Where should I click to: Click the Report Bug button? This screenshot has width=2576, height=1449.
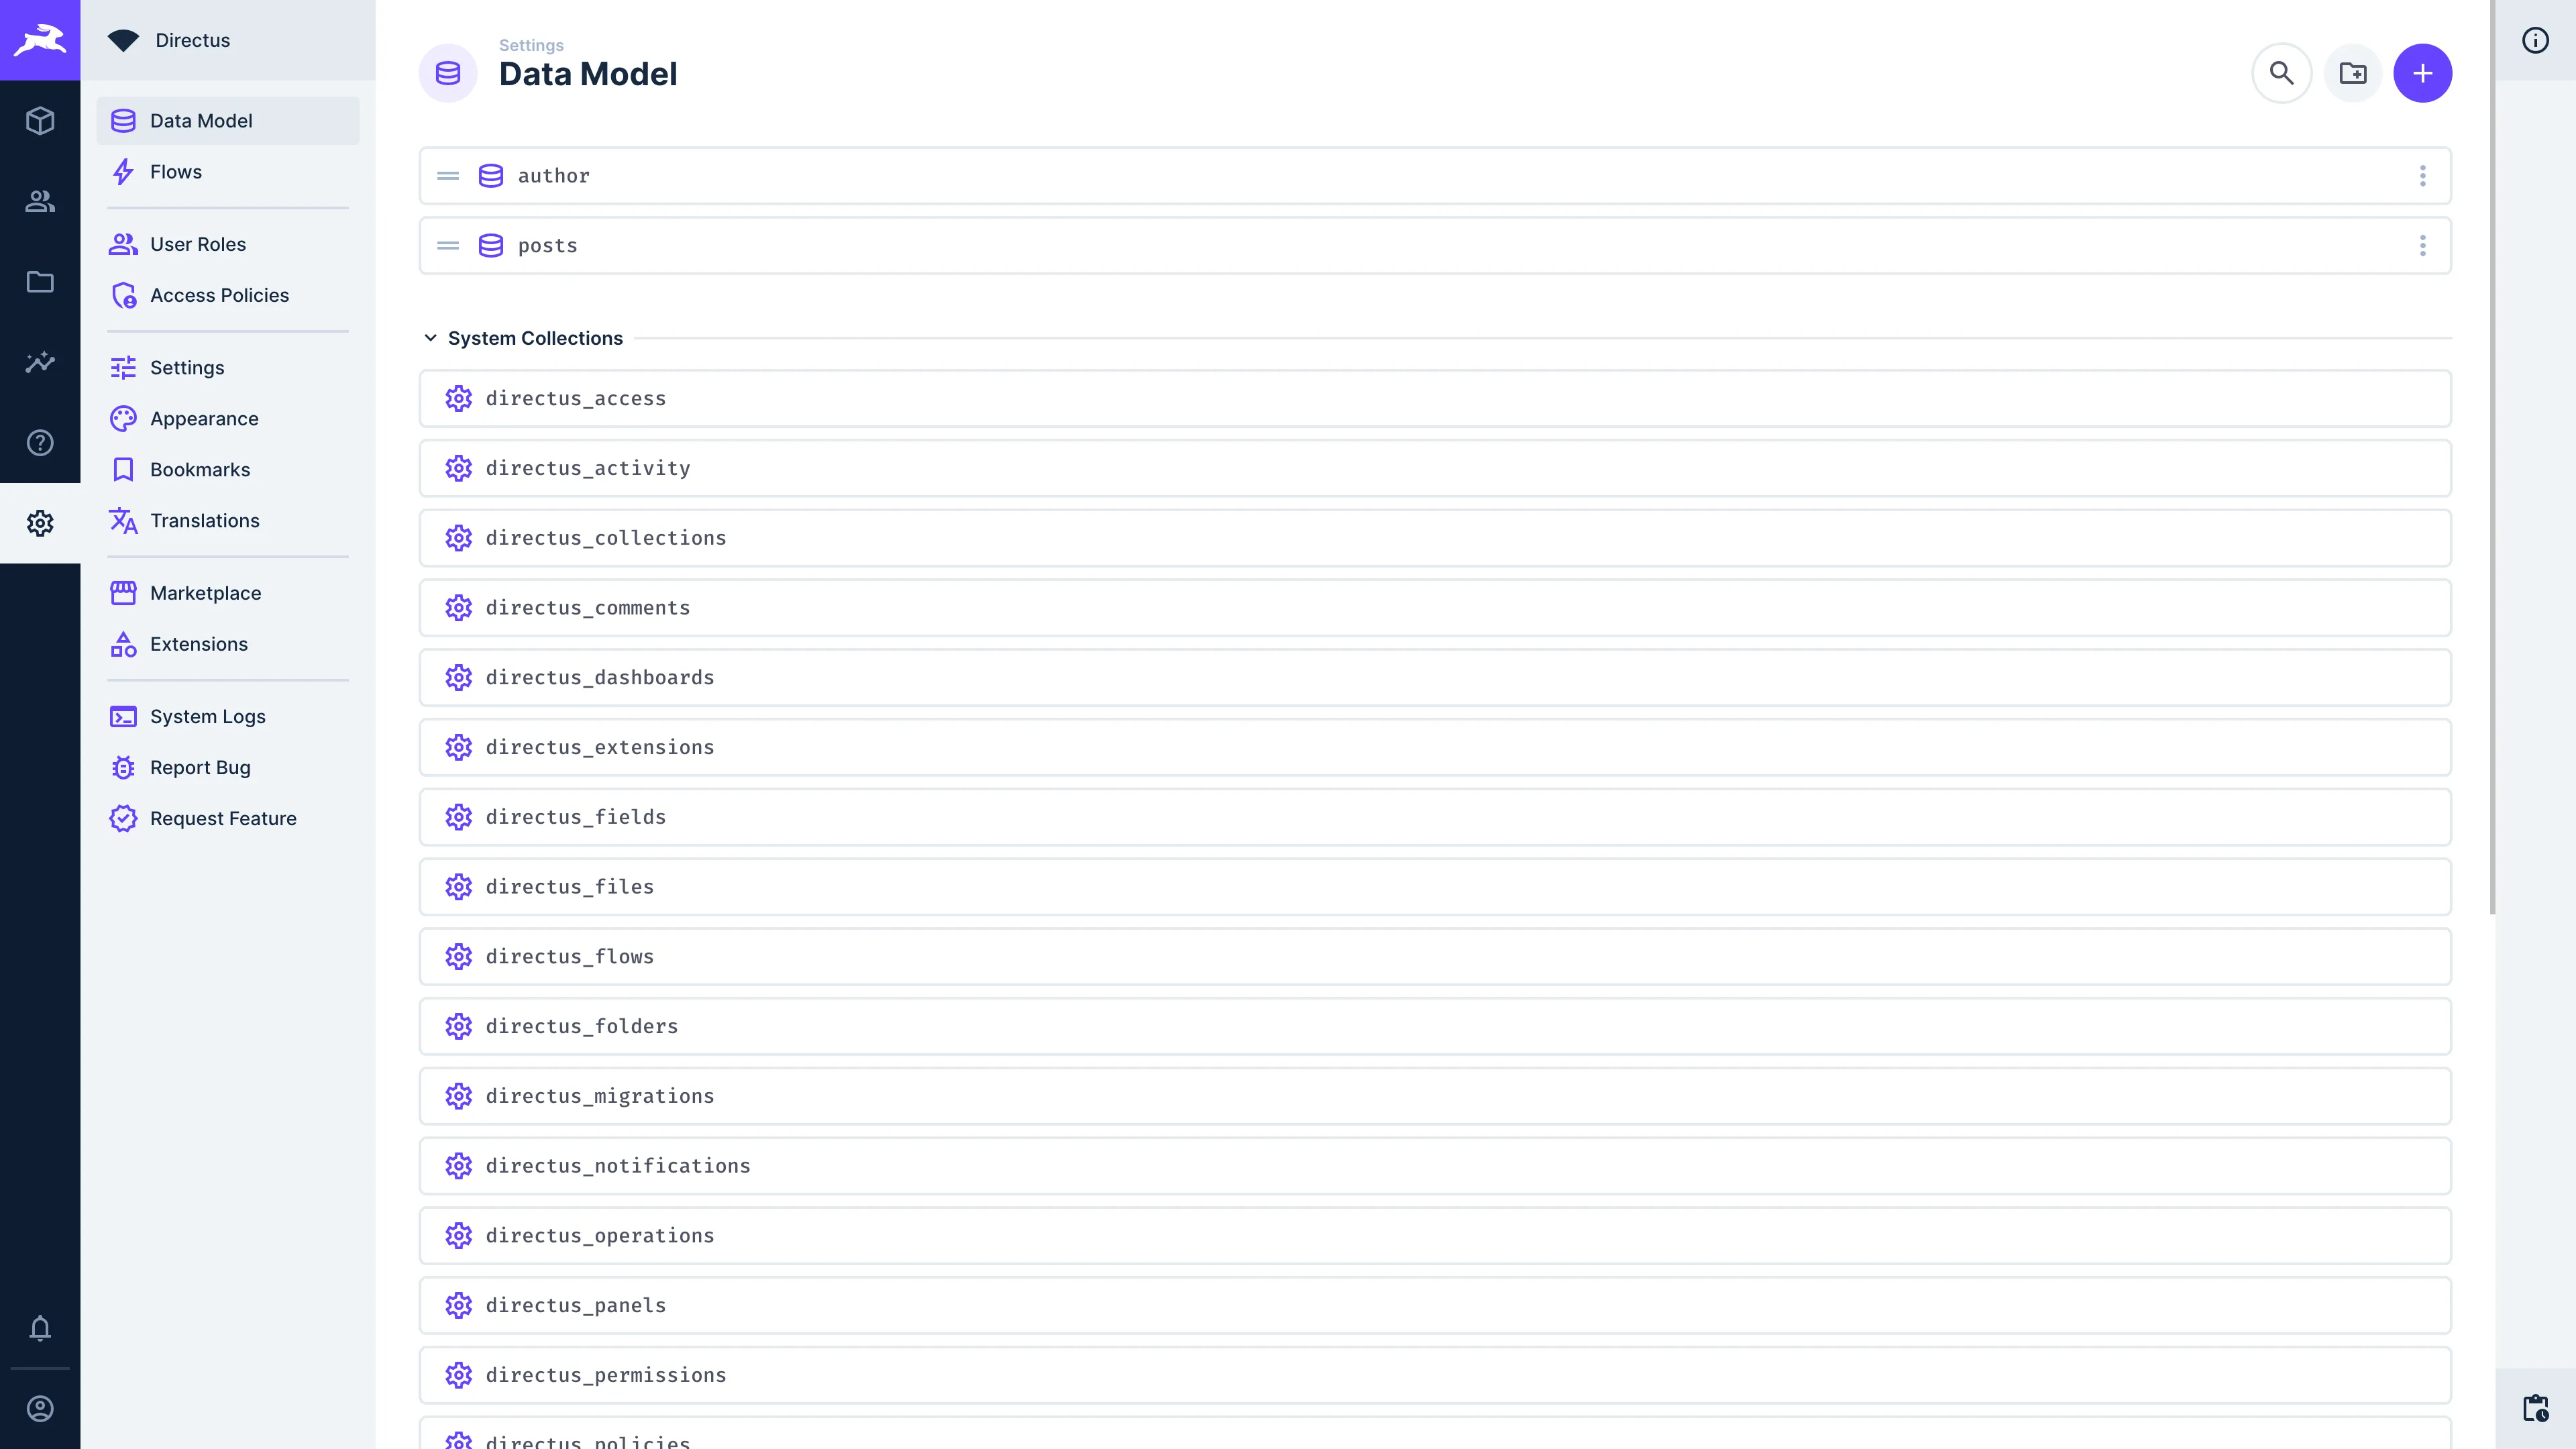(x=200, y=766)
